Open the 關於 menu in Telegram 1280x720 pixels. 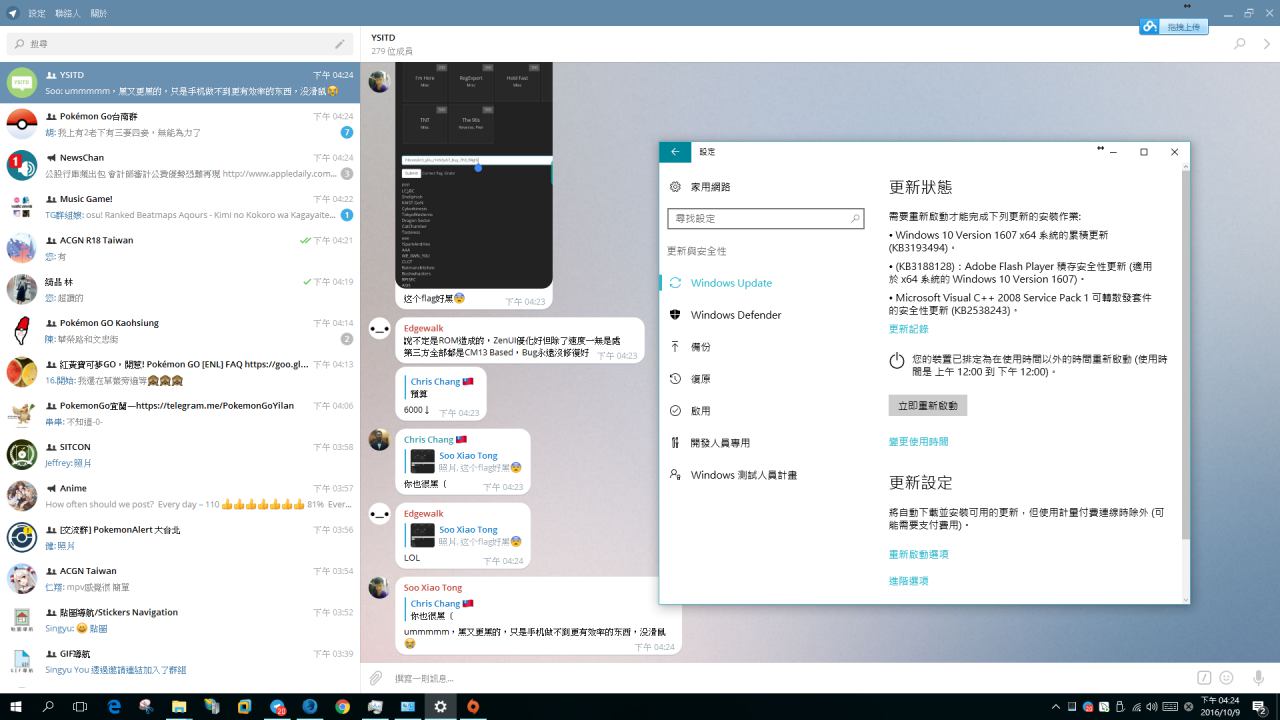click(99, 13)
